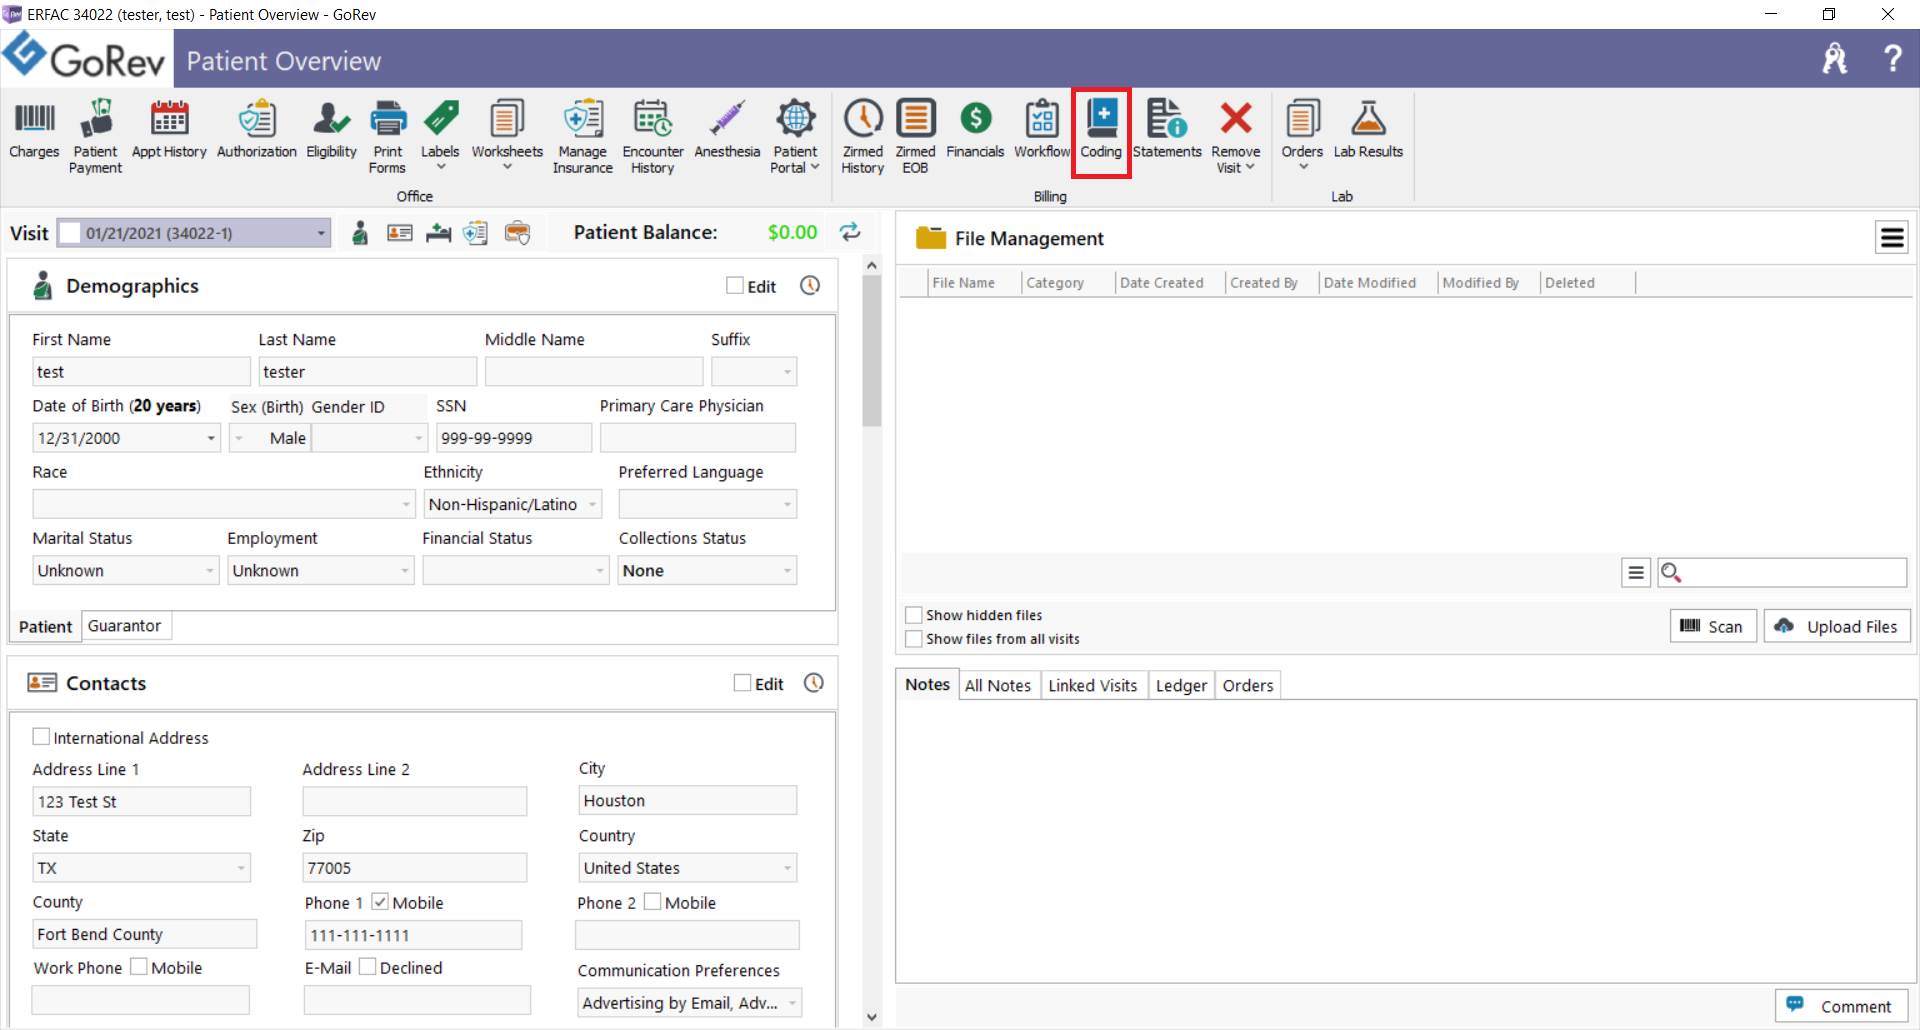View Demographics change history clock
The height and width of the screenshot is (1030, 1920).
[810, 286]
